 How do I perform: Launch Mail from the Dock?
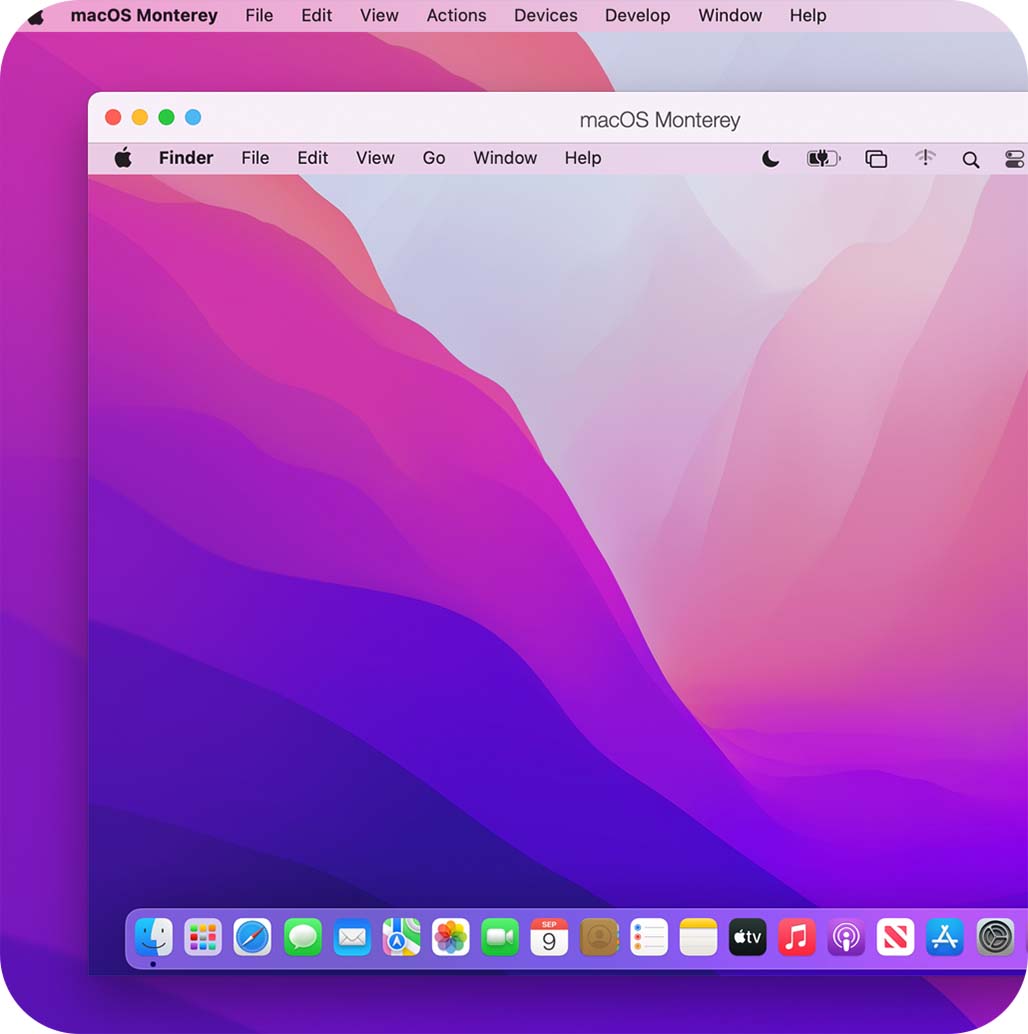(x=352, y=937)
